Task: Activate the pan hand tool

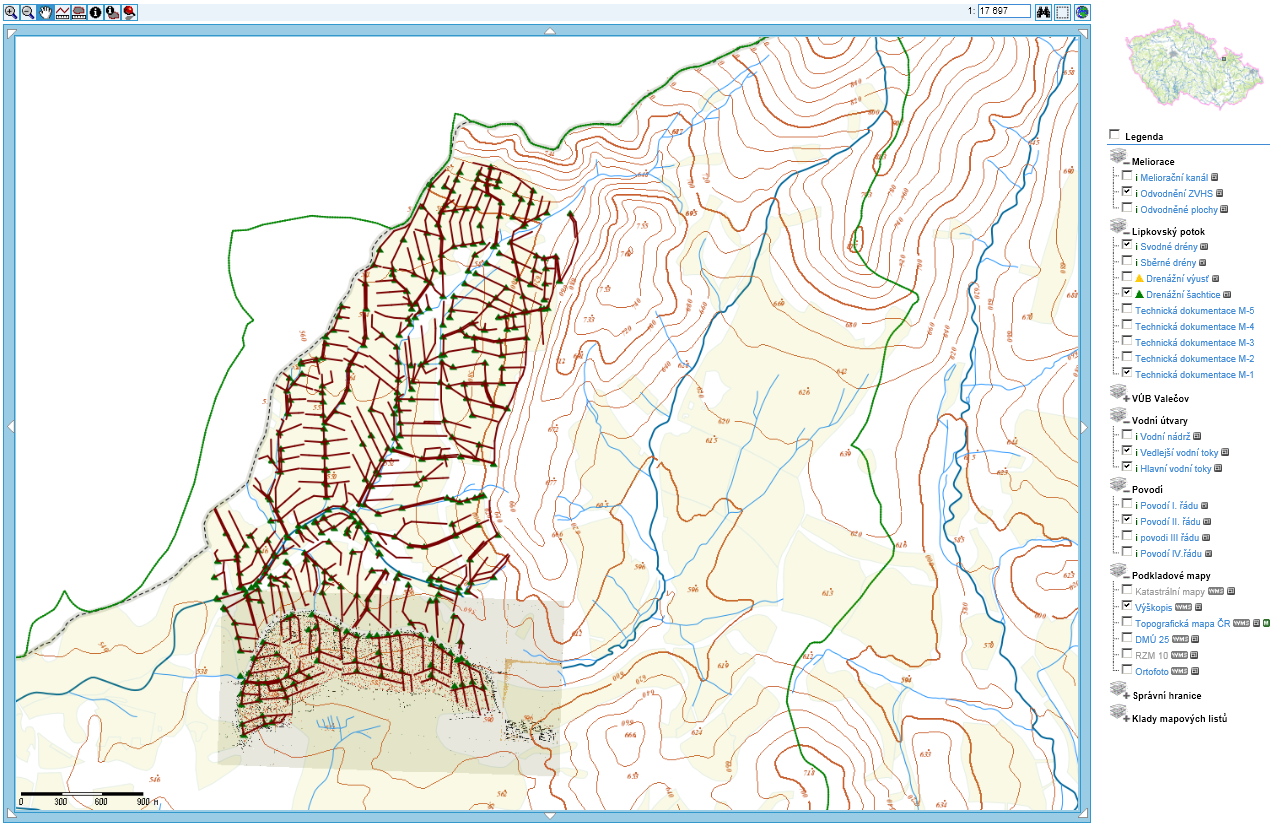Action: [x=45, y=12]
